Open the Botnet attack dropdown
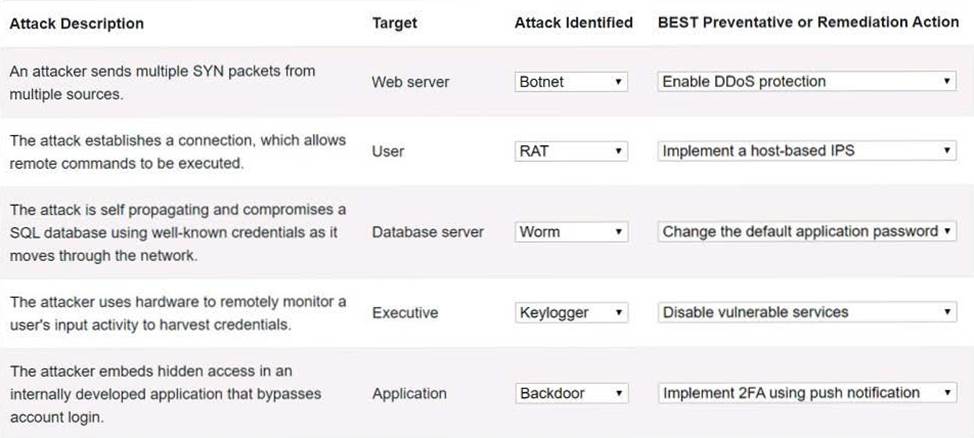This screenshot has height=438, width=974. coord(572,82)
